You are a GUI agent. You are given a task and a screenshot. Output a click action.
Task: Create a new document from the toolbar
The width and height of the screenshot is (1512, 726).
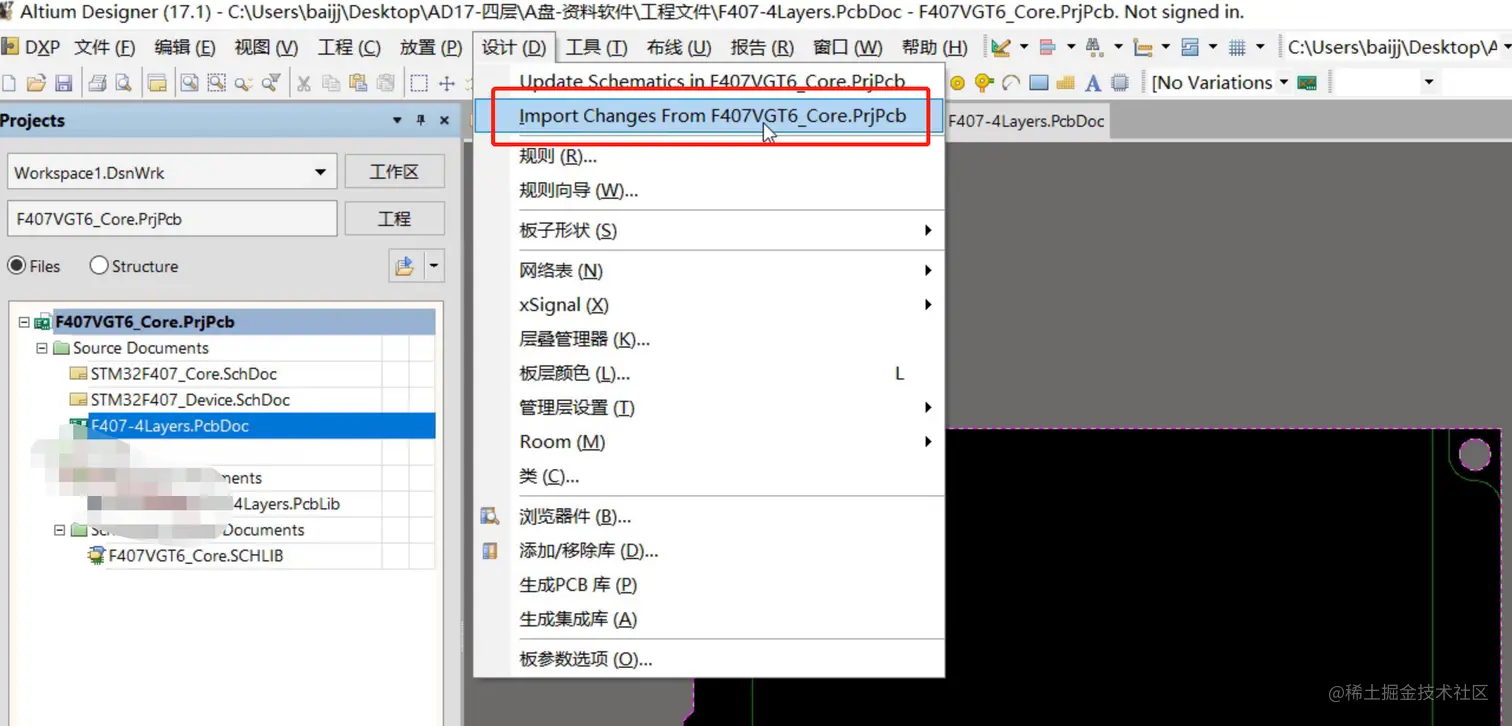(x=9, y=83)
